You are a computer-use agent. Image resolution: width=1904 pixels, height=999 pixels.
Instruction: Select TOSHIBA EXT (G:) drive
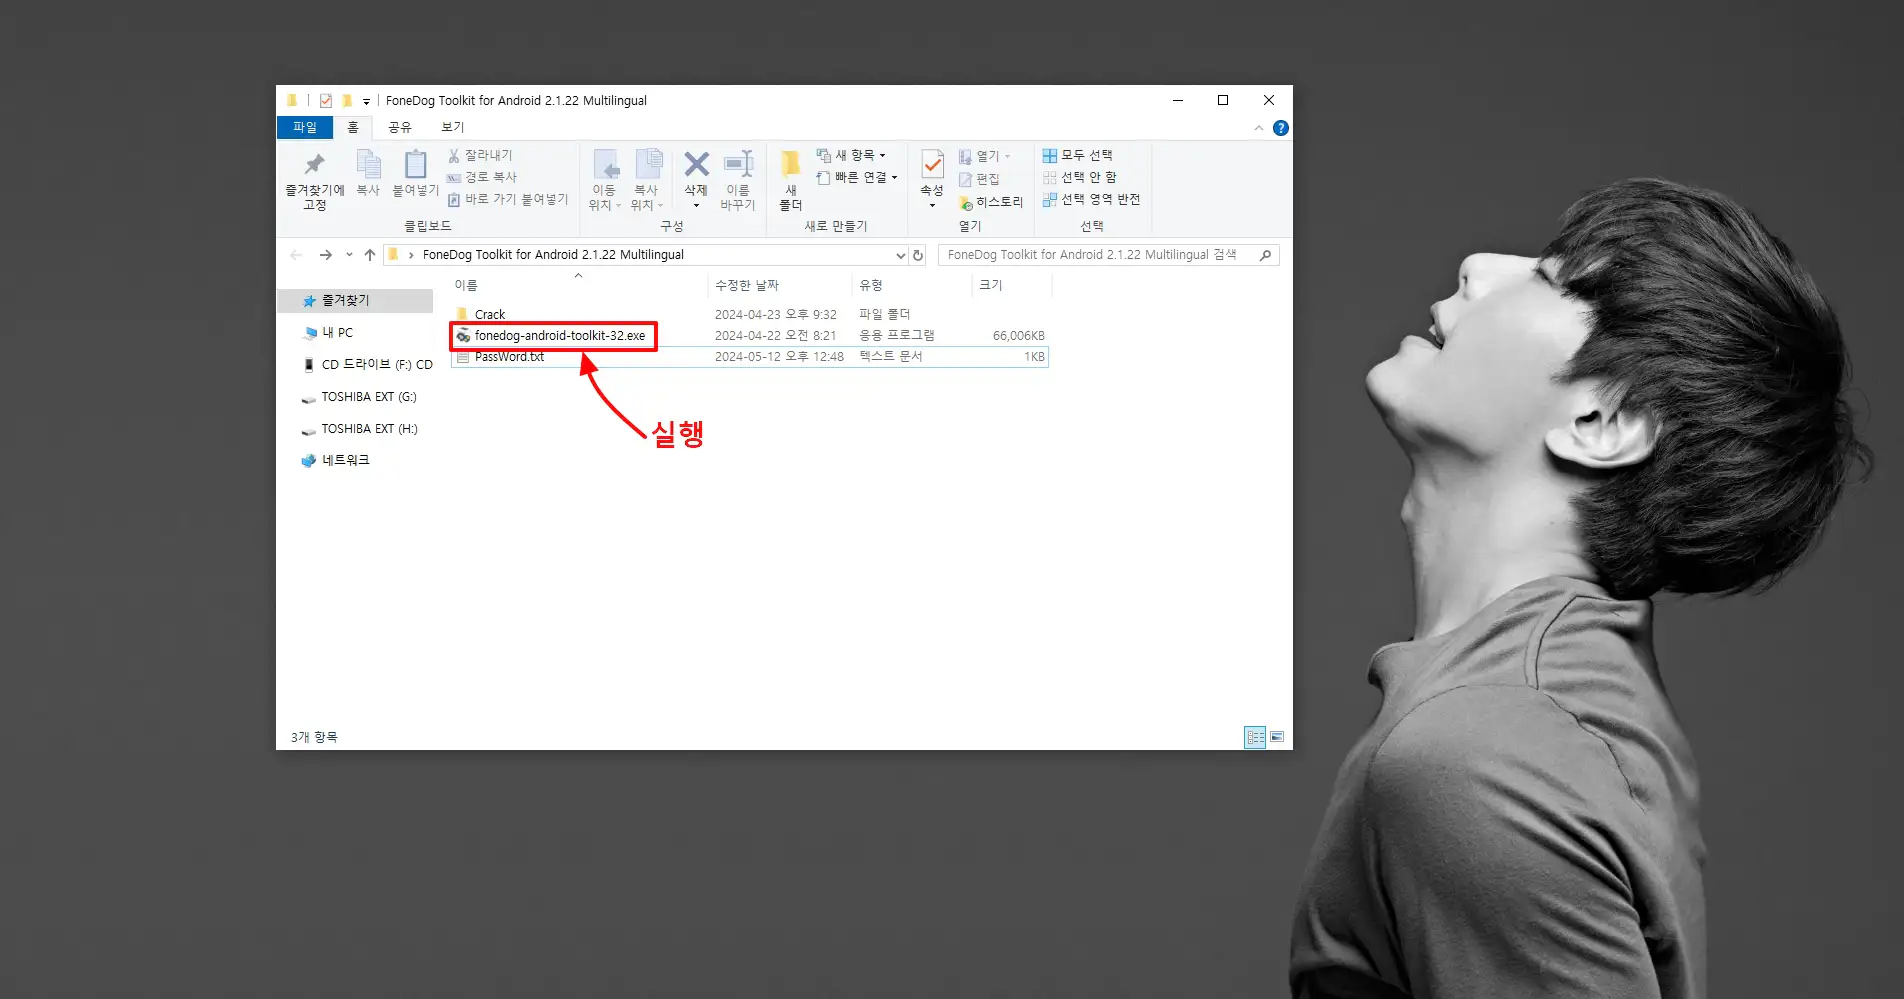click(359, 396)
